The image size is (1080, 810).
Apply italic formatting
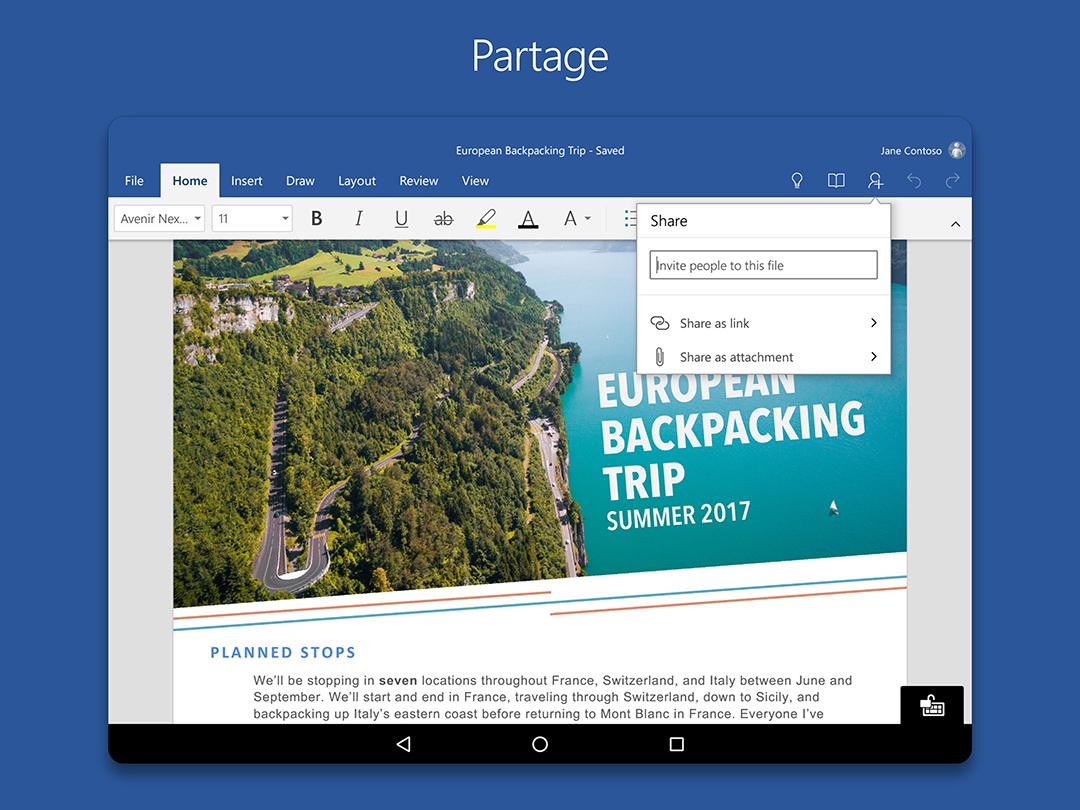[359, 218]
